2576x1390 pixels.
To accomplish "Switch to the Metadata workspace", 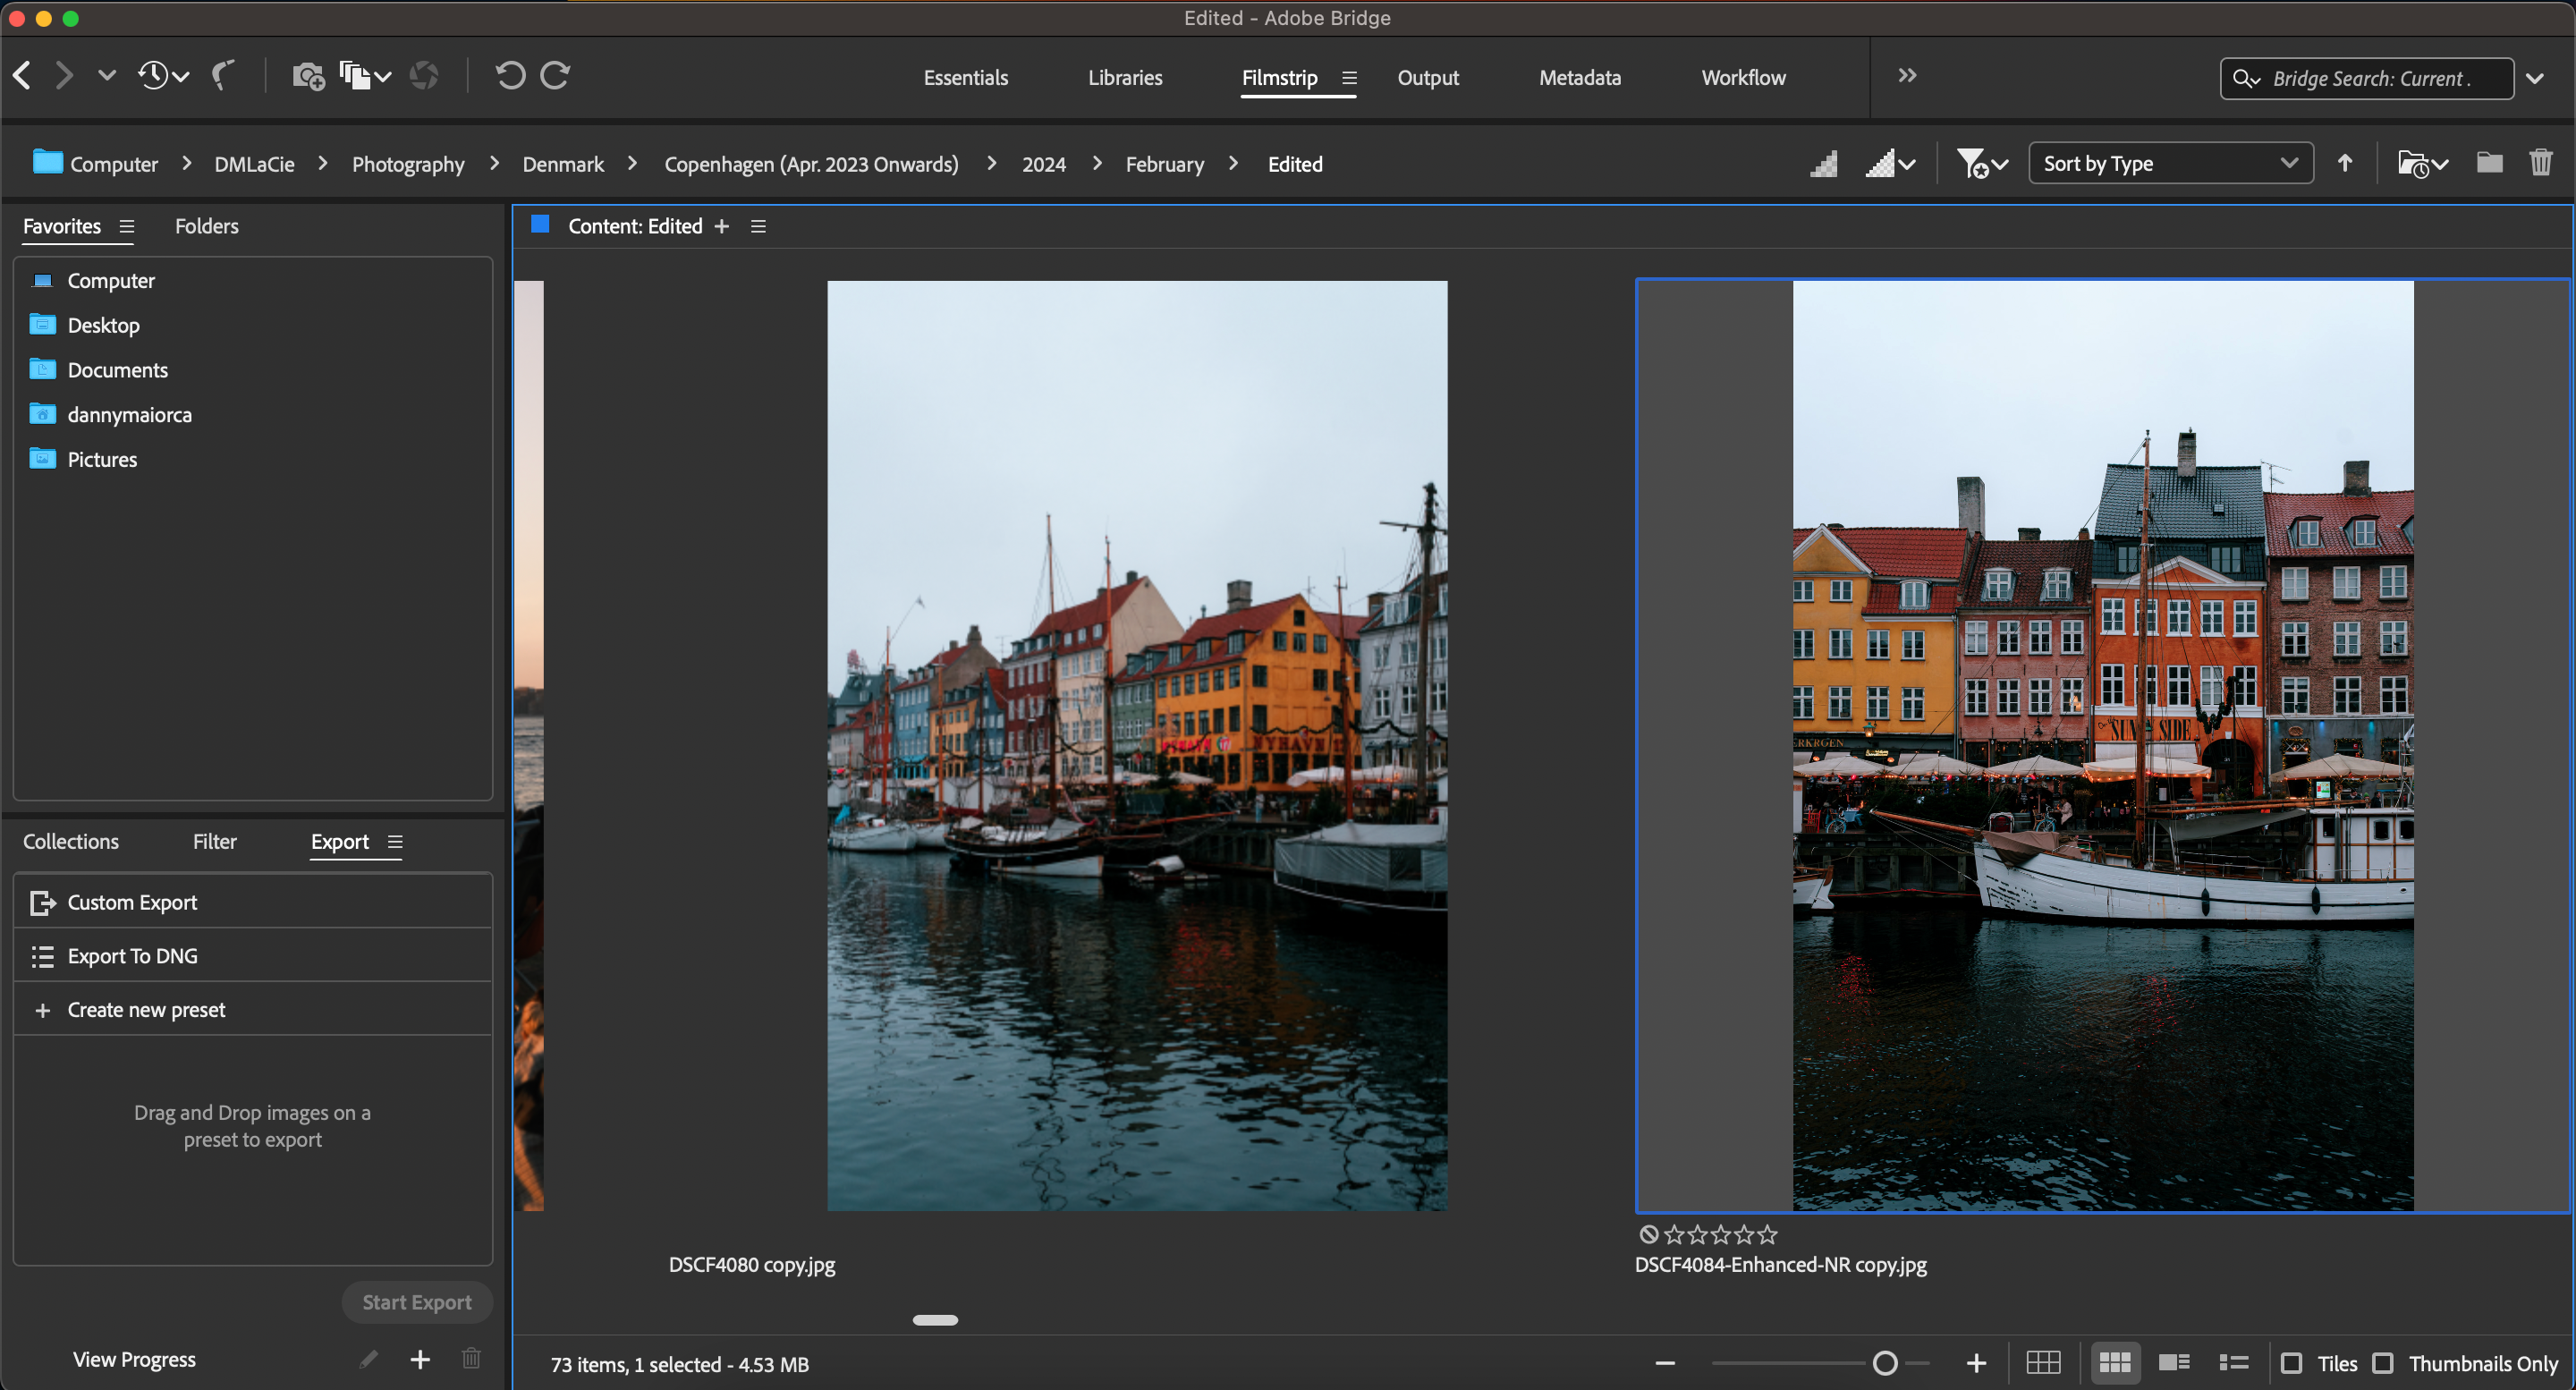I will pyautogui.click(x=1578, y=77).
